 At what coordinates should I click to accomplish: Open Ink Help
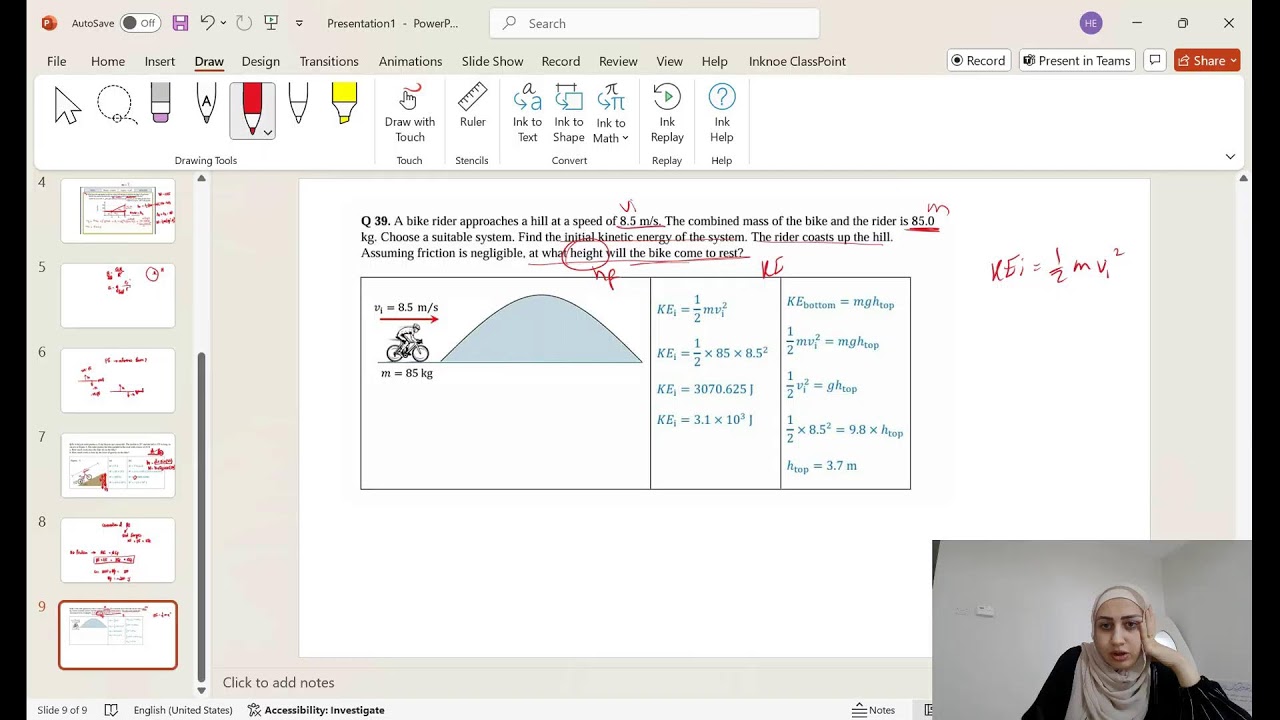click(722, 114)
